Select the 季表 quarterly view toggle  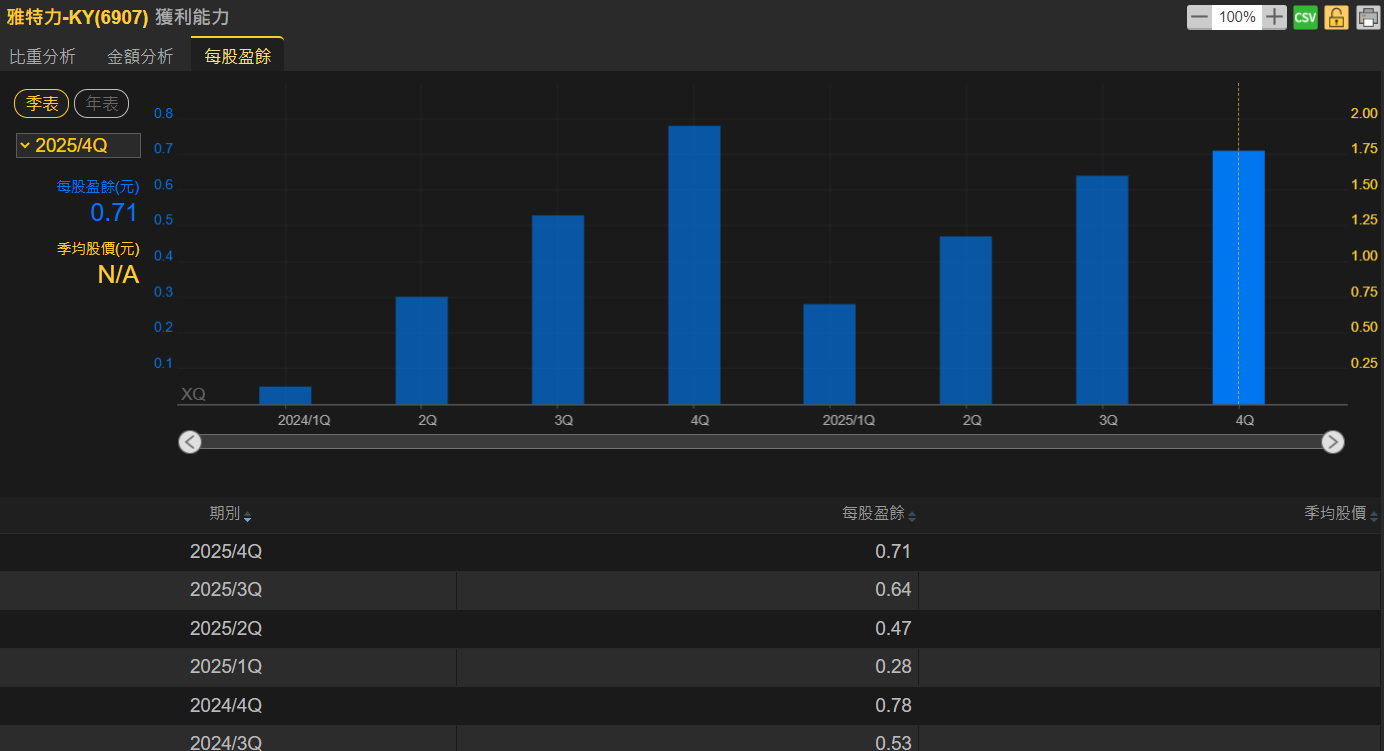(x=42, y=103)
